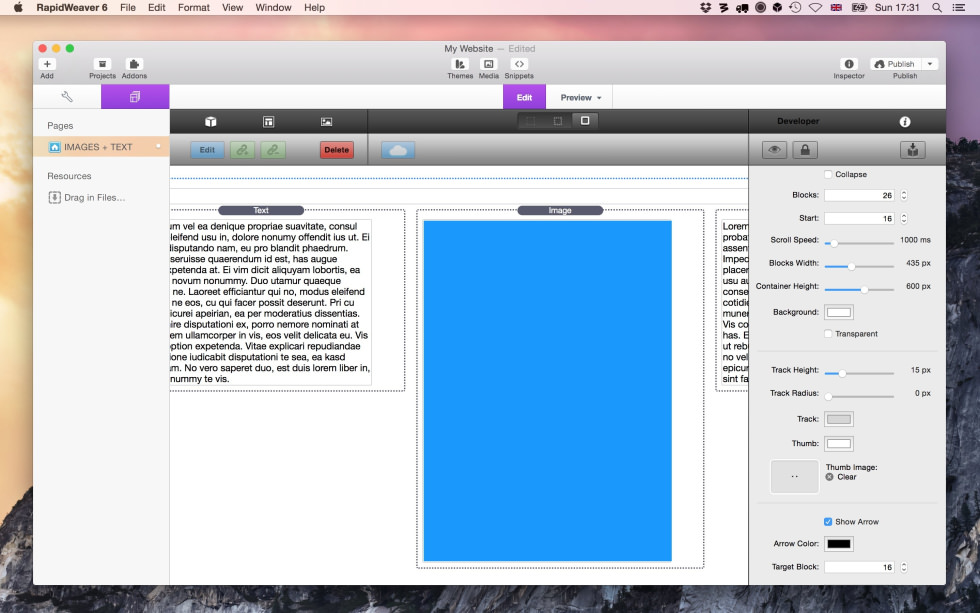Toggle the lock button in Developer panel
This screenshot has height=613, width=980.
[805, 150]
